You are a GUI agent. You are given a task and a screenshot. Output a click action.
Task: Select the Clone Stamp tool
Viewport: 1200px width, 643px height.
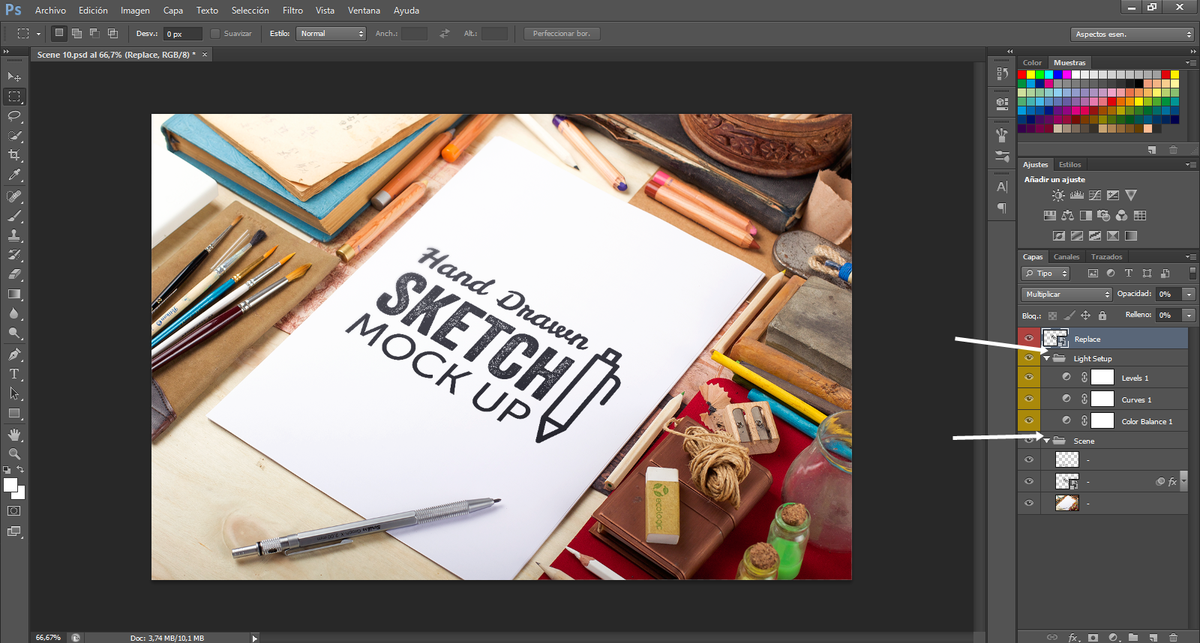14,235
